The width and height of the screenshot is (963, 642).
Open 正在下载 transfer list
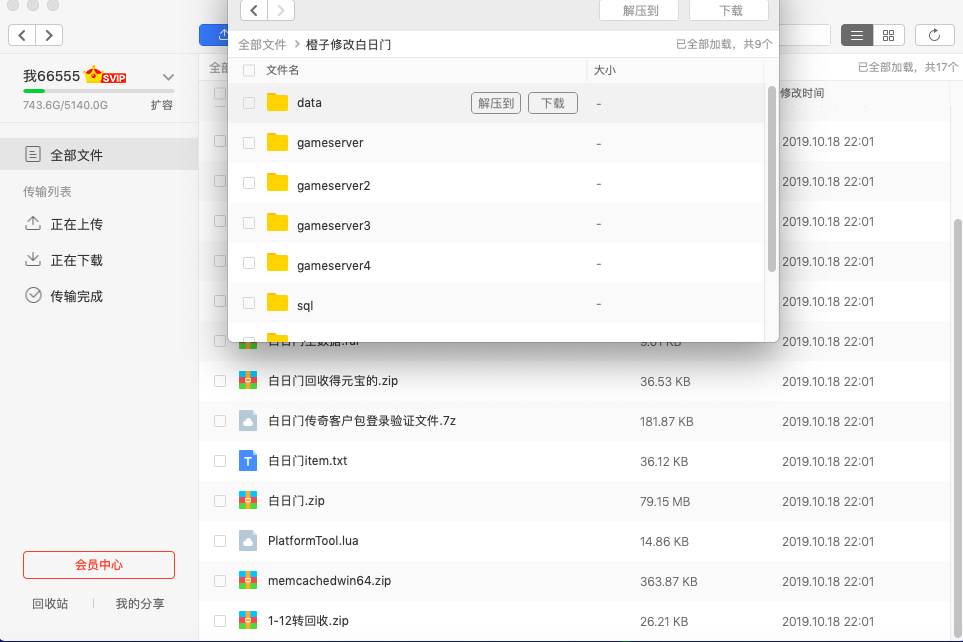[77, 260]
